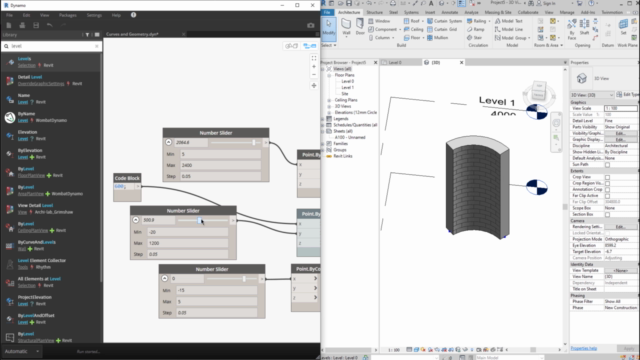This screenshot has width=640, height=360.
Task: Collapse the 500.9 Number Slider settings
Action: pos(136,220)
